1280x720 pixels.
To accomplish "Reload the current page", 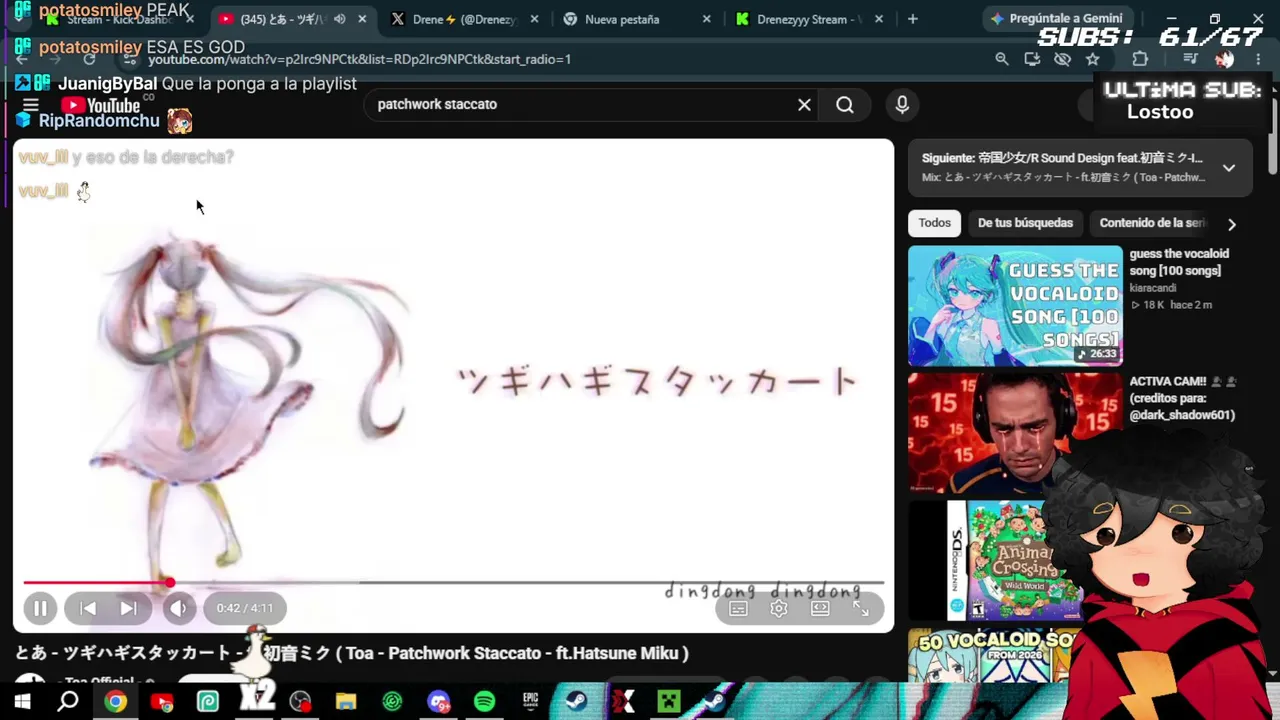I will point(90,59).
